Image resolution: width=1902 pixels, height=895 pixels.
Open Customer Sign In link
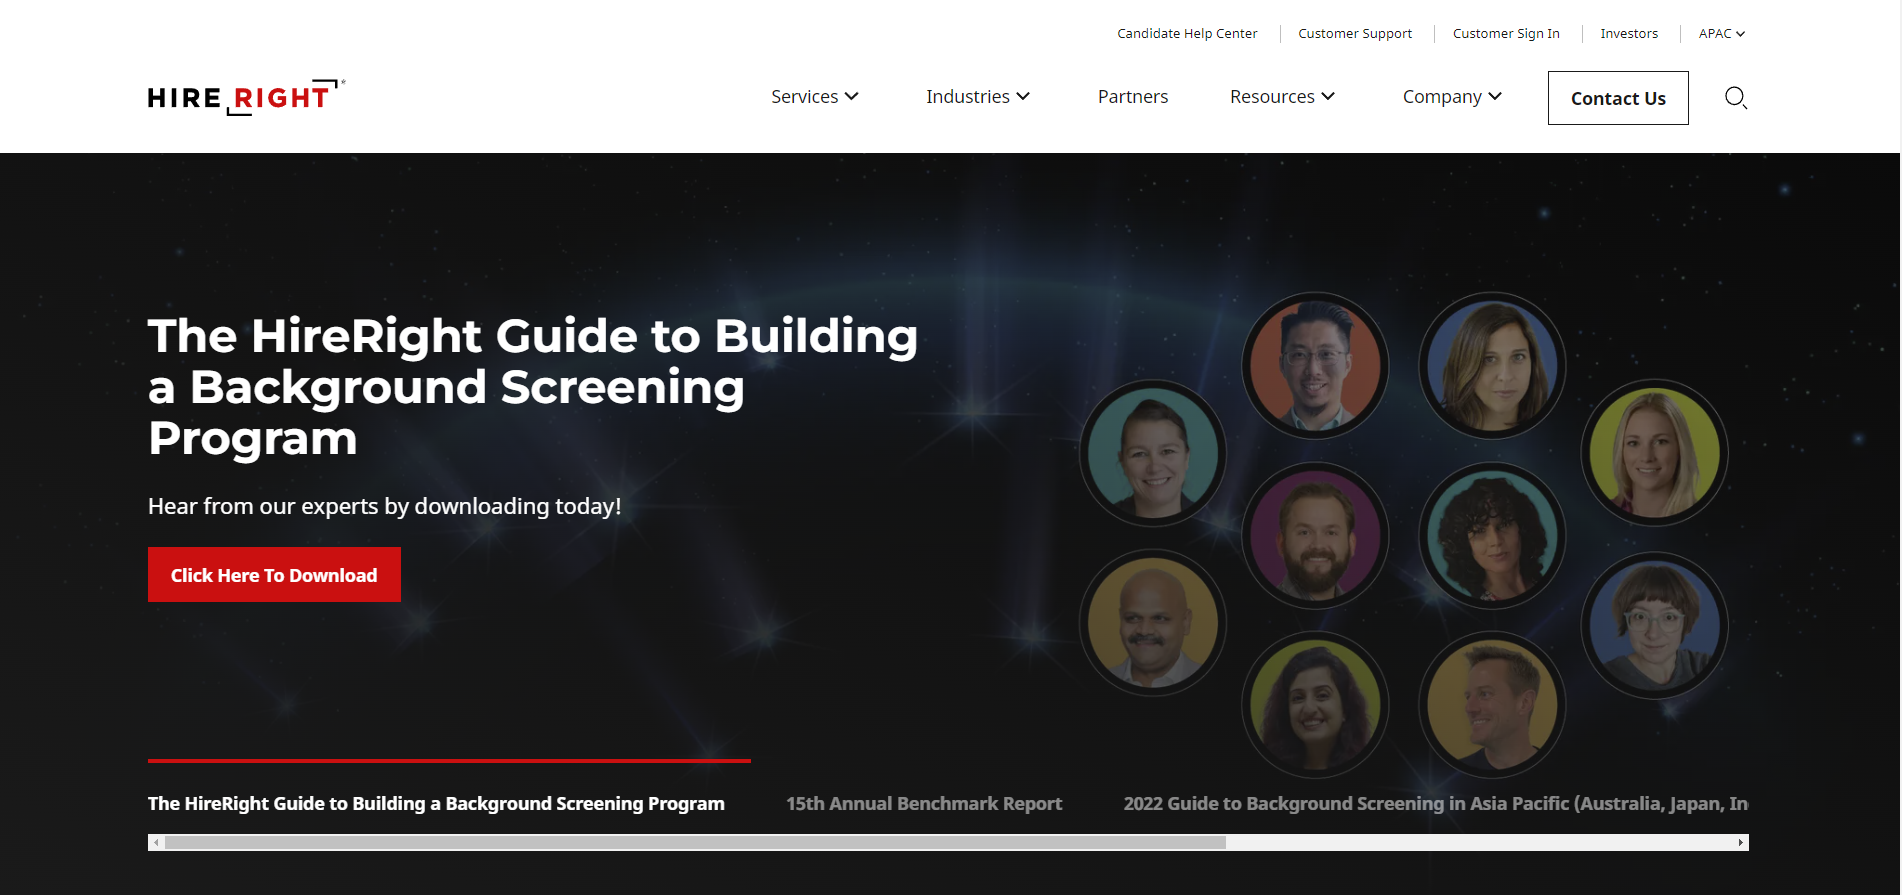coord(1506,33)
